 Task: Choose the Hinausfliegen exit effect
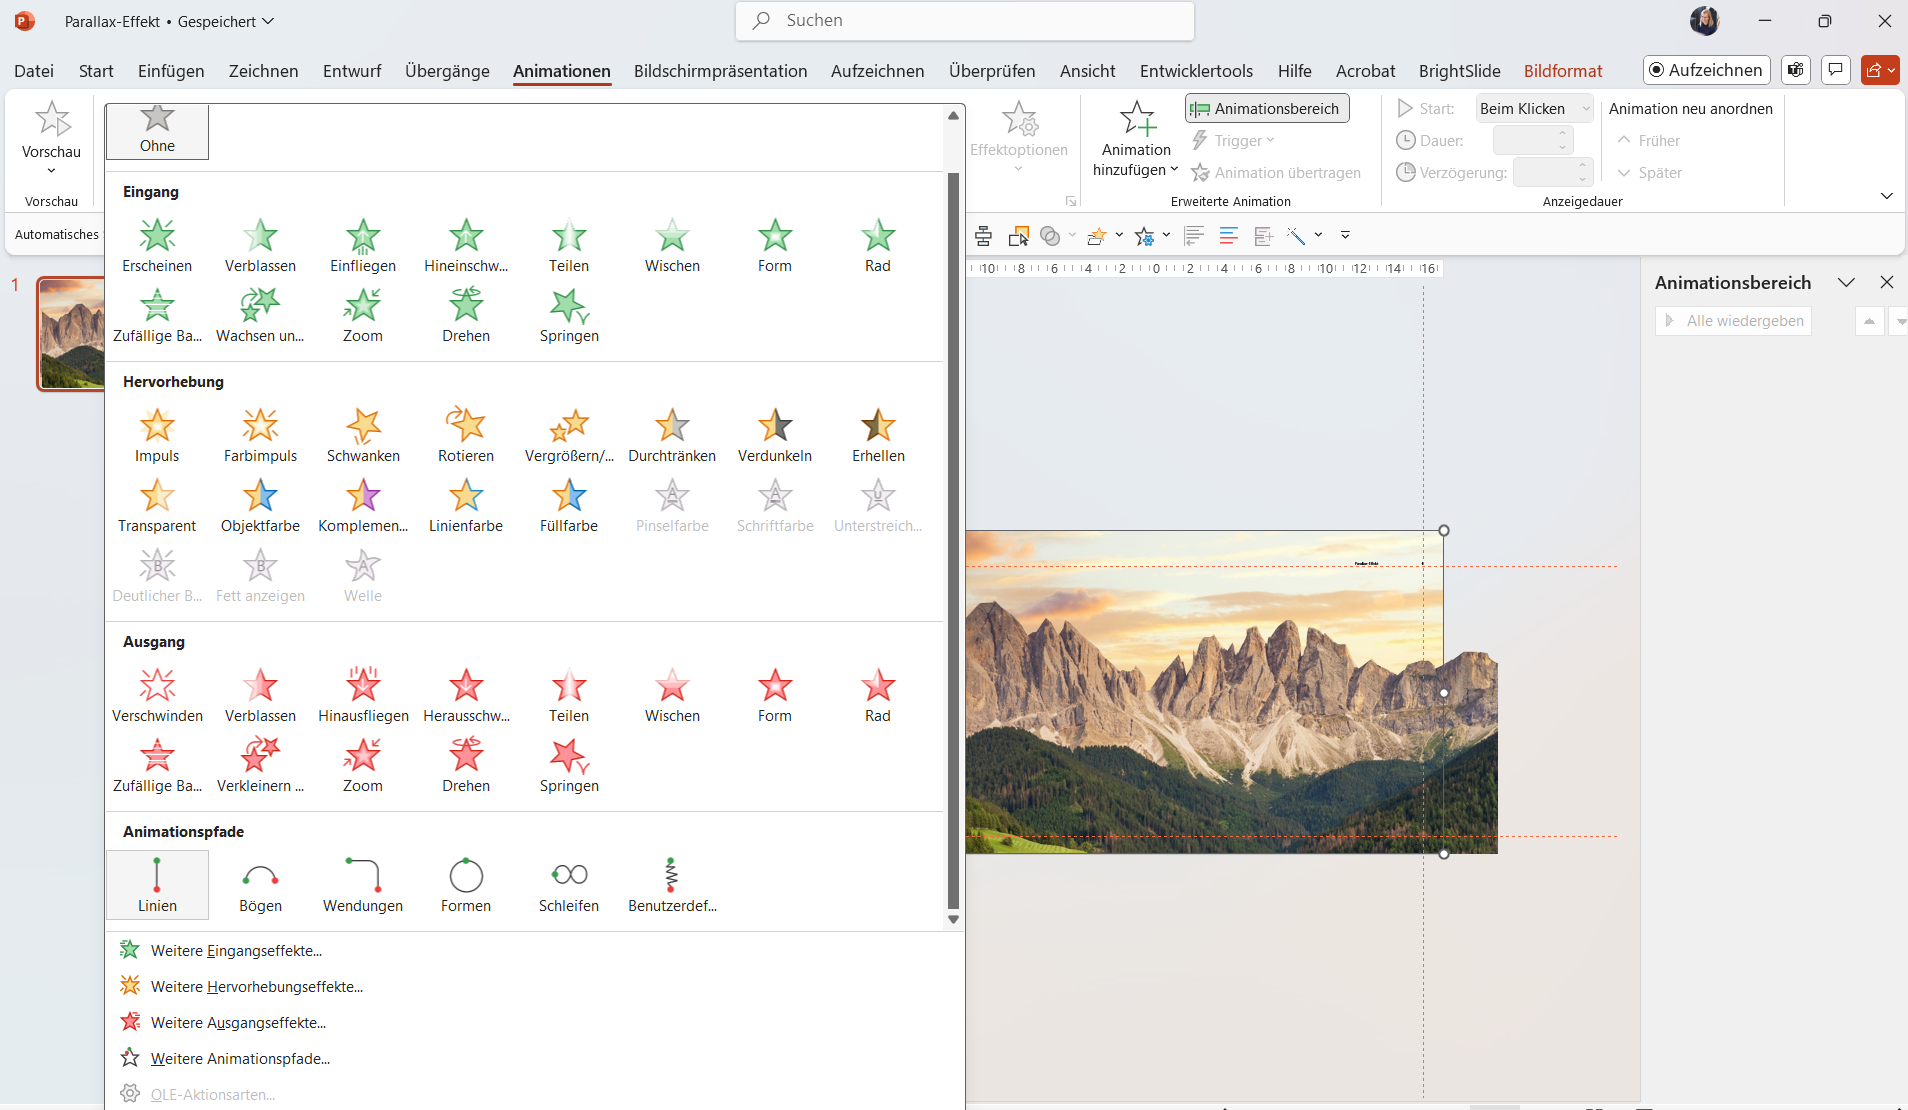coord(363,695)
